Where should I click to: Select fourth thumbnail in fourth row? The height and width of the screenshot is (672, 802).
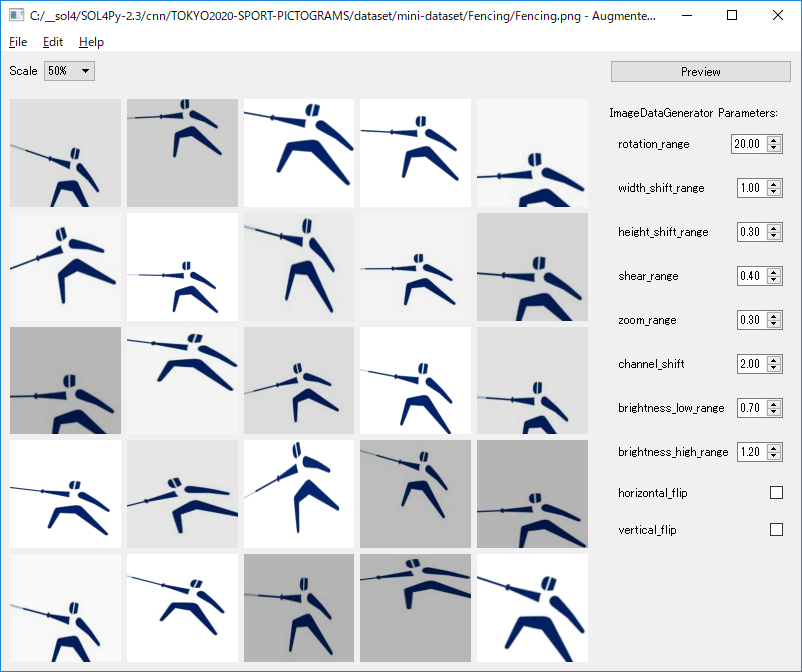pos(415,494)
